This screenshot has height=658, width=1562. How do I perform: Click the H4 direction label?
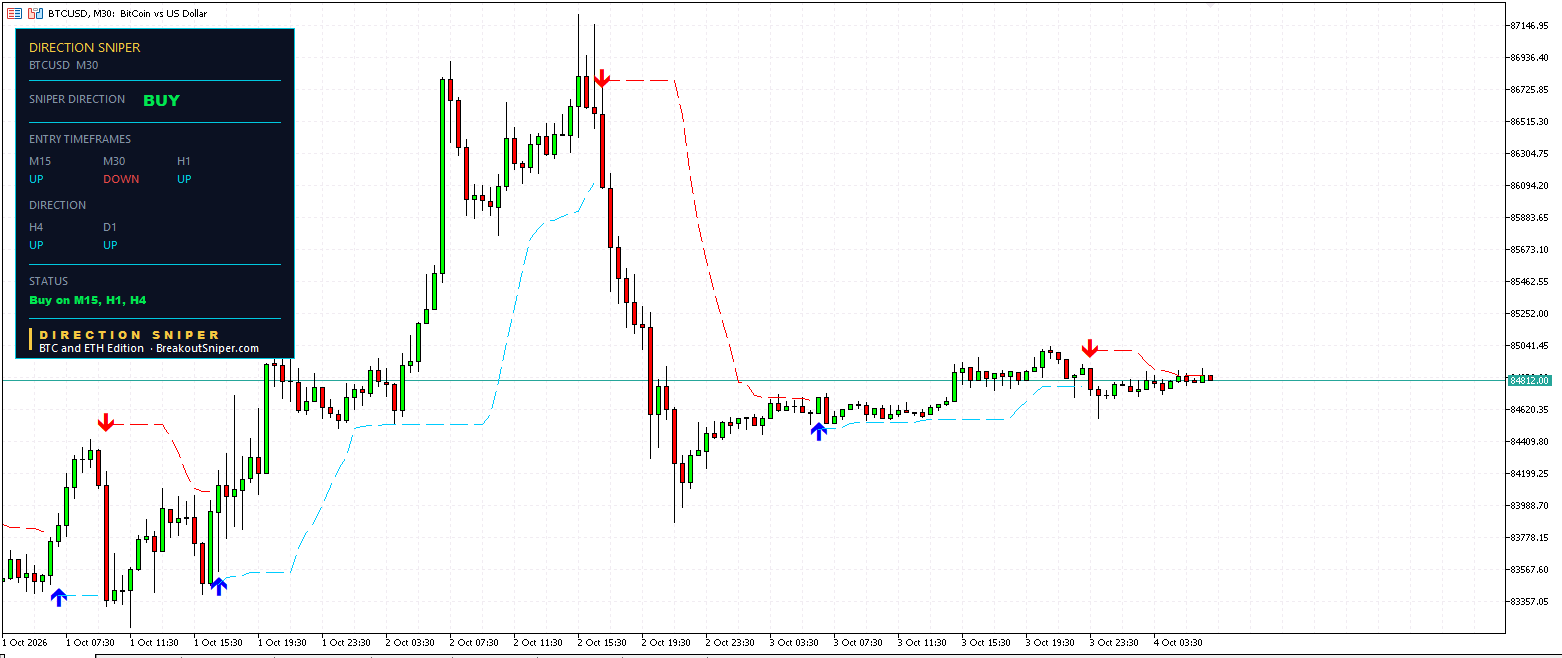pos(36,227)
